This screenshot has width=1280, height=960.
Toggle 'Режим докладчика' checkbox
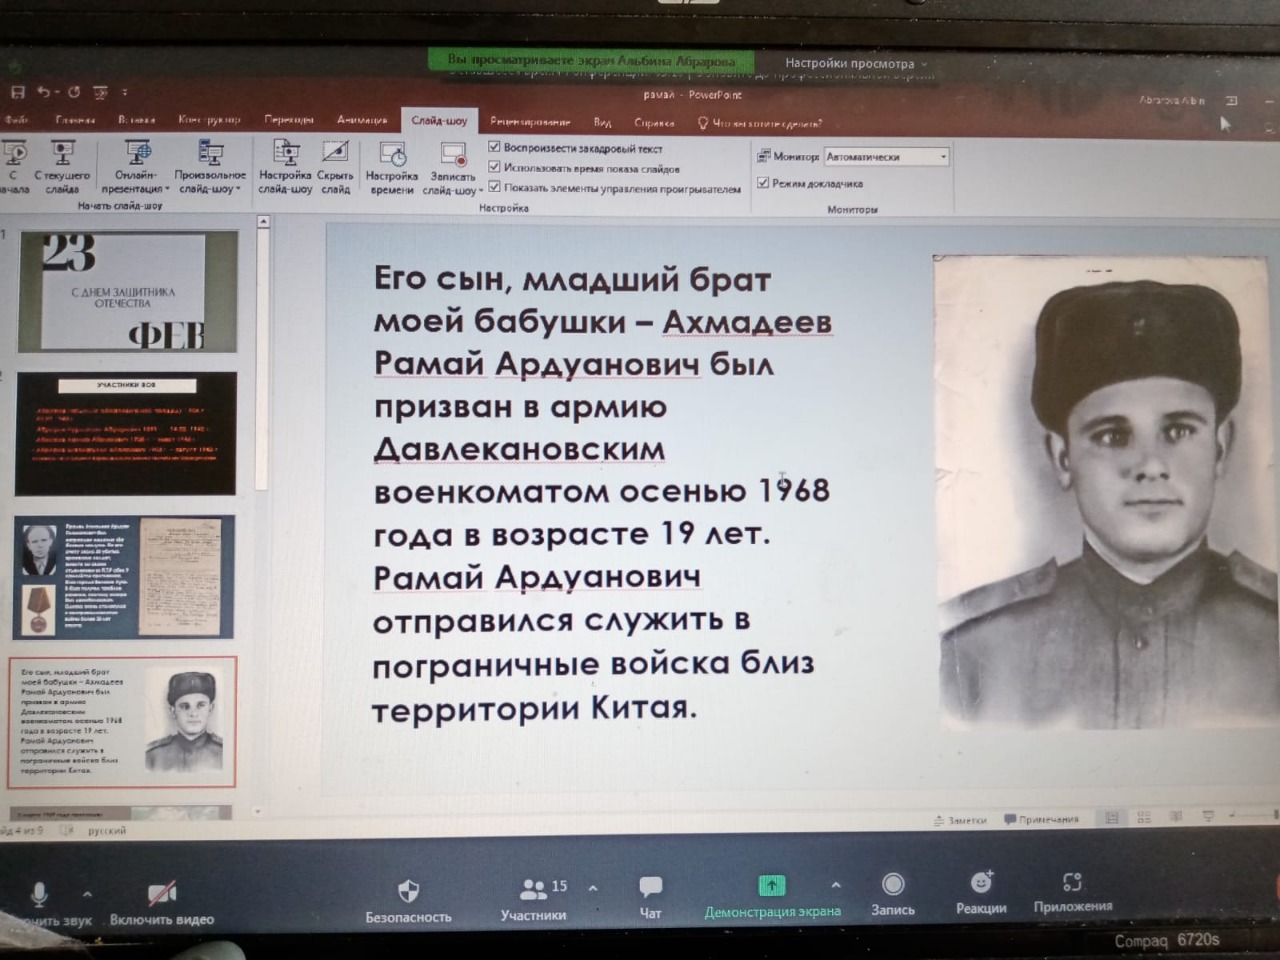pos(763,182)
